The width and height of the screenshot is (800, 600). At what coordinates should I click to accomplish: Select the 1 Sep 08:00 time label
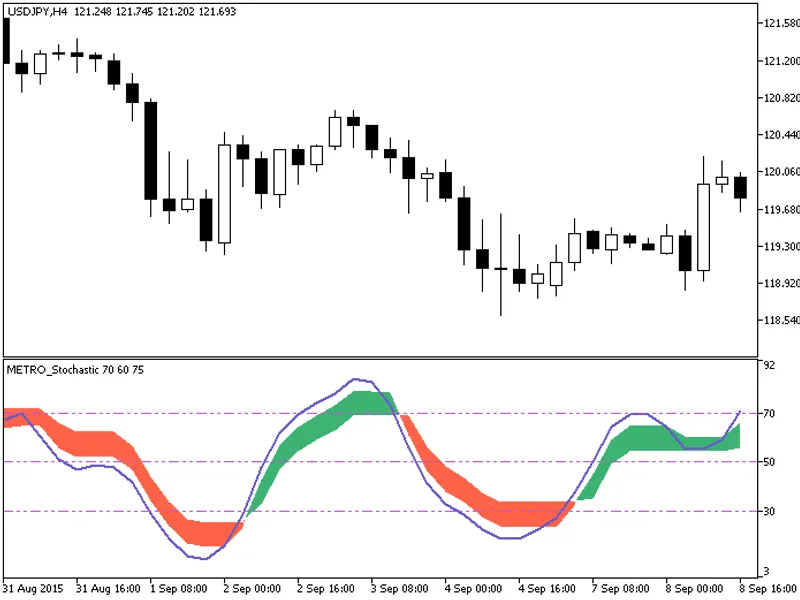coord(179,589)
